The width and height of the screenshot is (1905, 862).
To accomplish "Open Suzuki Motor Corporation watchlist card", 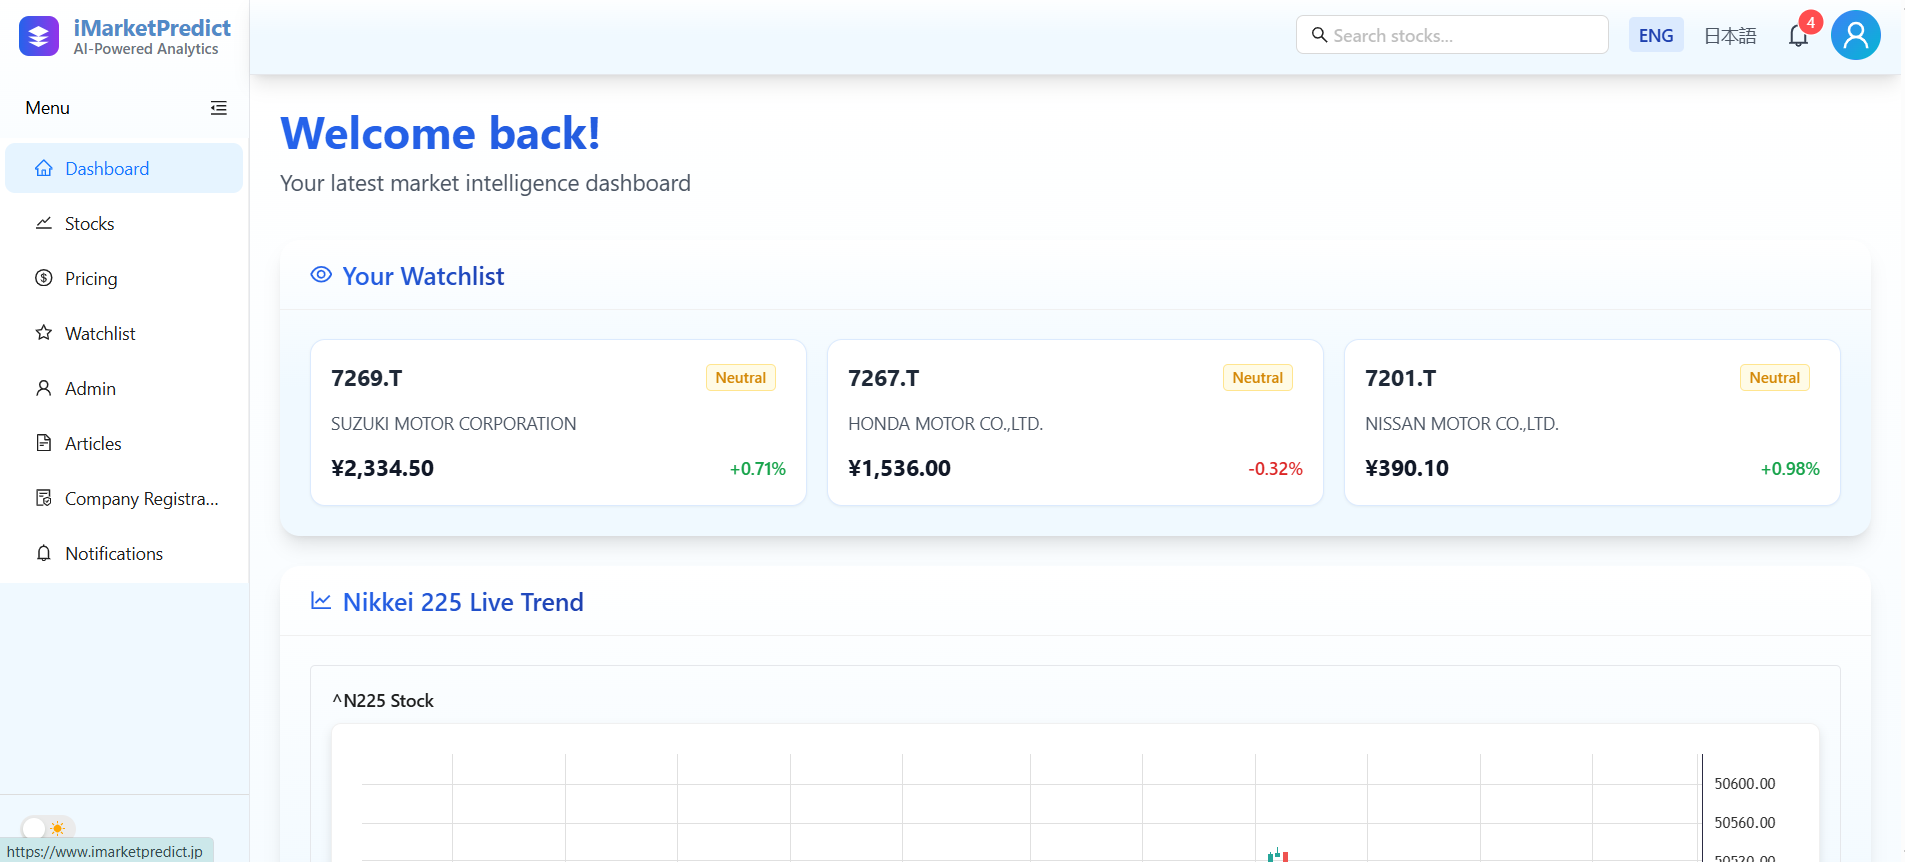I will coord(558,423).
